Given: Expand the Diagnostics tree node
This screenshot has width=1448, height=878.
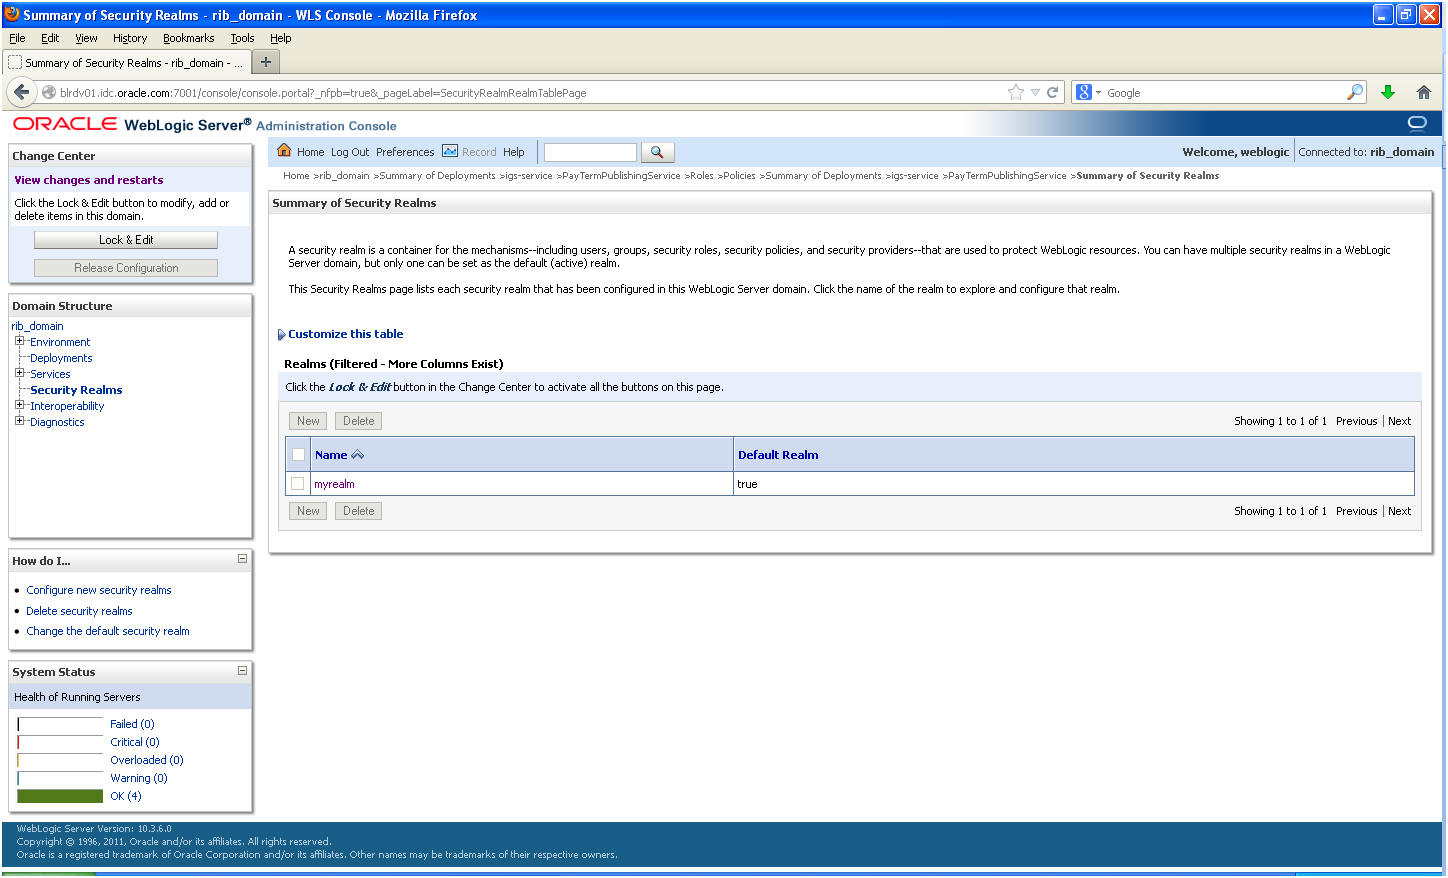Looking at the screenshot, I should [19, 421].
